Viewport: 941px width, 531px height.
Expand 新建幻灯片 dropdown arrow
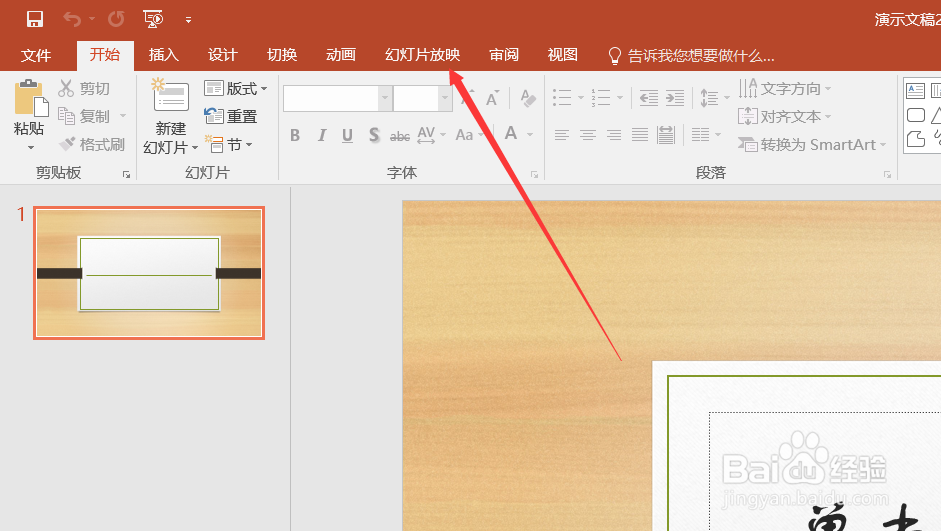194,148
